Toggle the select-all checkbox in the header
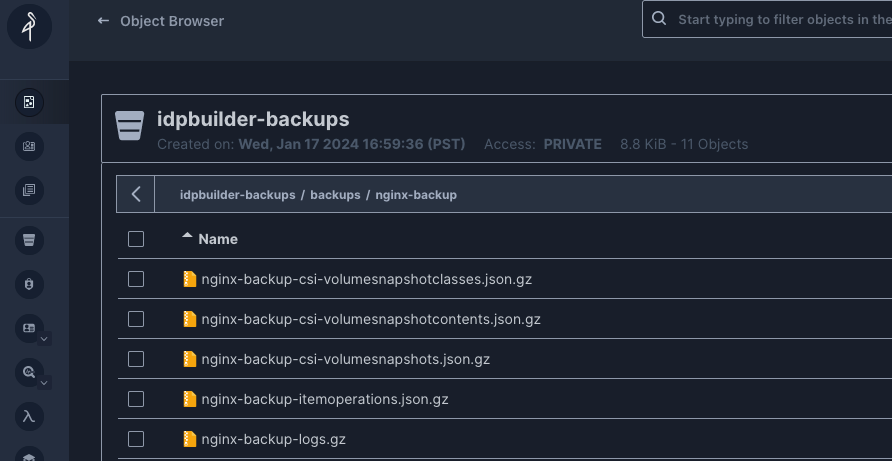The width and height of the screenshot is (892, 461). point(136,239)
